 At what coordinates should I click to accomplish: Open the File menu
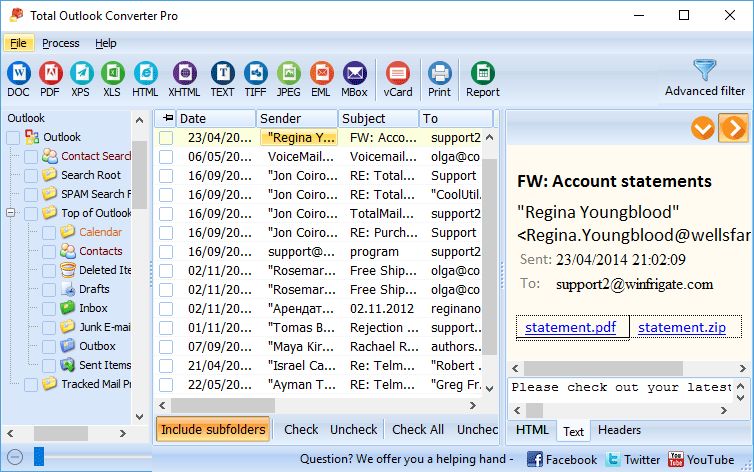pyautogui.click(x=18, y=43)
